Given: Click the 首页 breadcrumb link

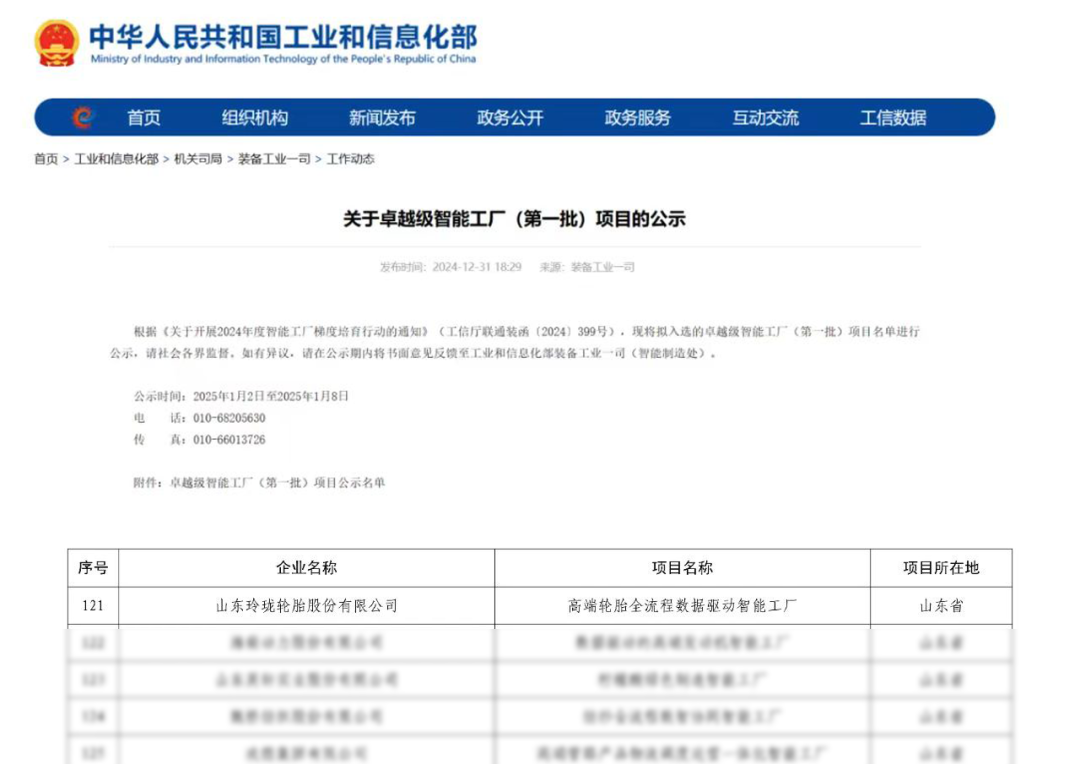Looking at the screenshot, I should pyautogui.click(x=46, y=159).
